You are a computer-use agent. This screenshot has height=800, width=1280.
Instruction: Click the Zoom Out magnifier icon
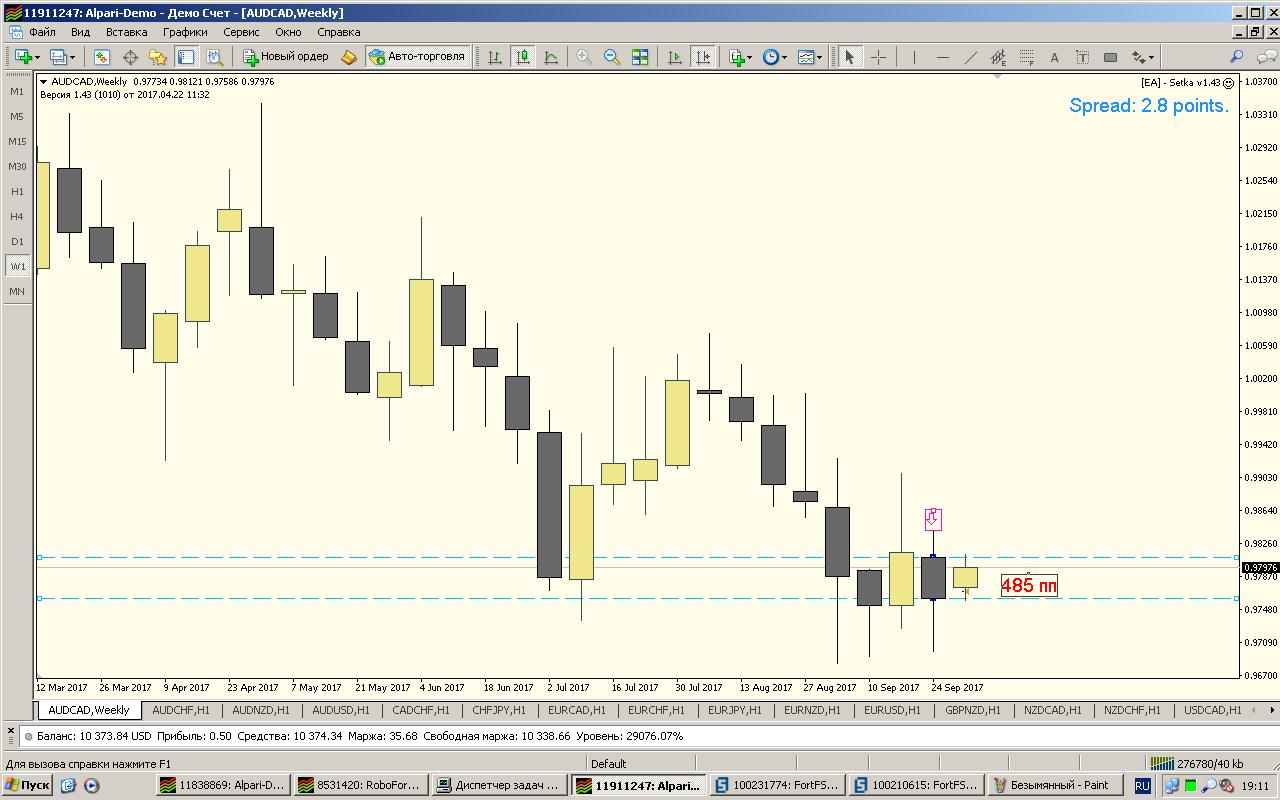point(612,57)
